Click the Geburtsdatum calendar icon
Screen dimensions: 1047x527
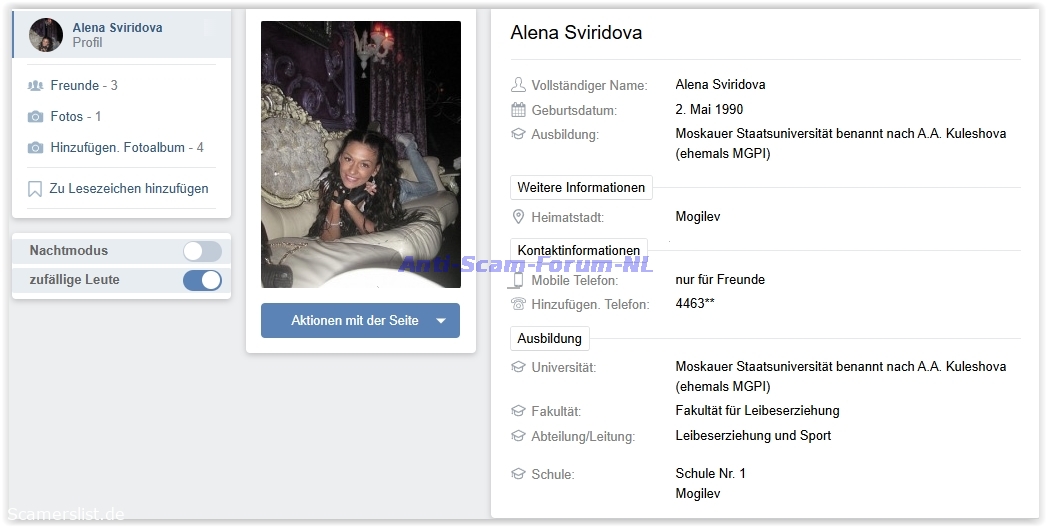(518, 110)
